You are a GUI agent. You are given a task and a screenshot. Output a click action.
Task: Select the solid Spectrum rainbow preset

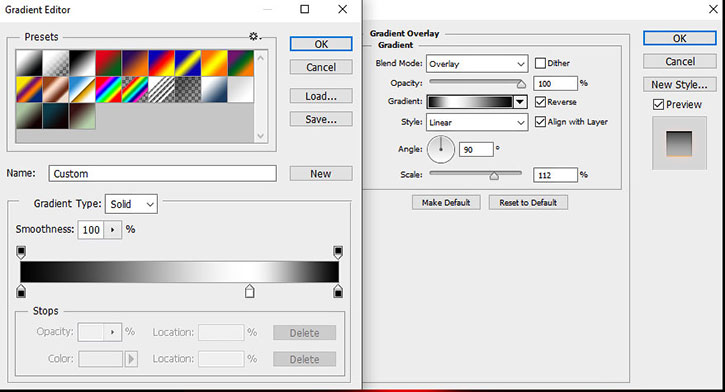click(108, 89)
